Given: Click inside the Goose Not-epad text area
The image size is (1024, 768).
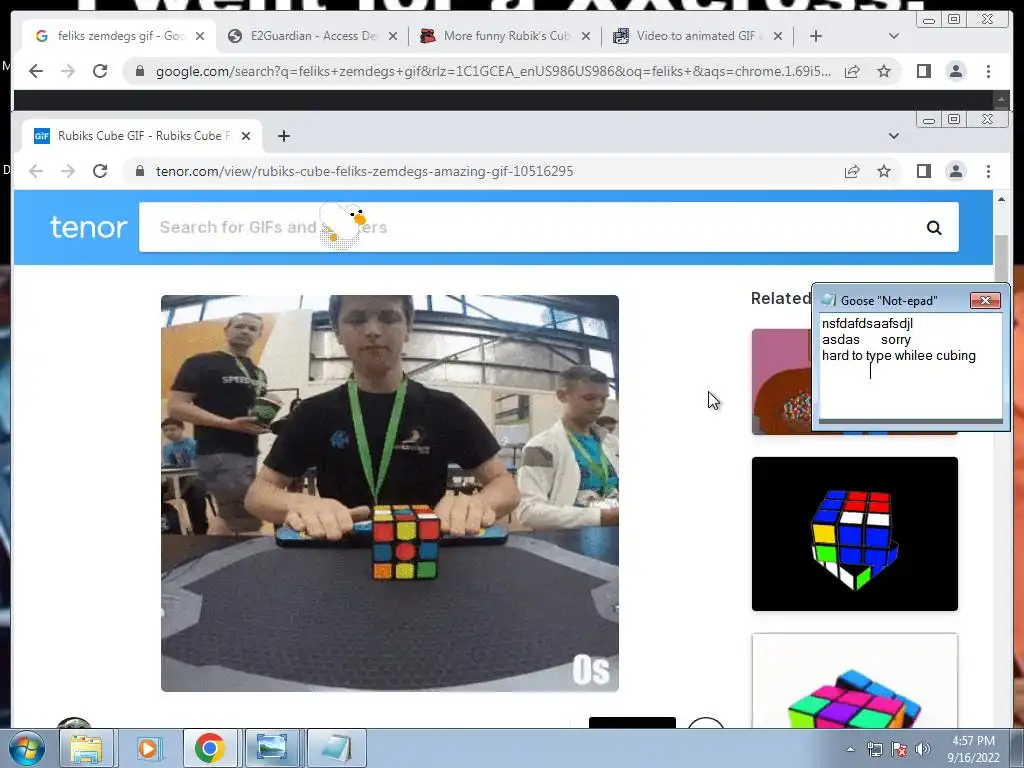Looking at the screenshot, I should (x=910, y=366).
